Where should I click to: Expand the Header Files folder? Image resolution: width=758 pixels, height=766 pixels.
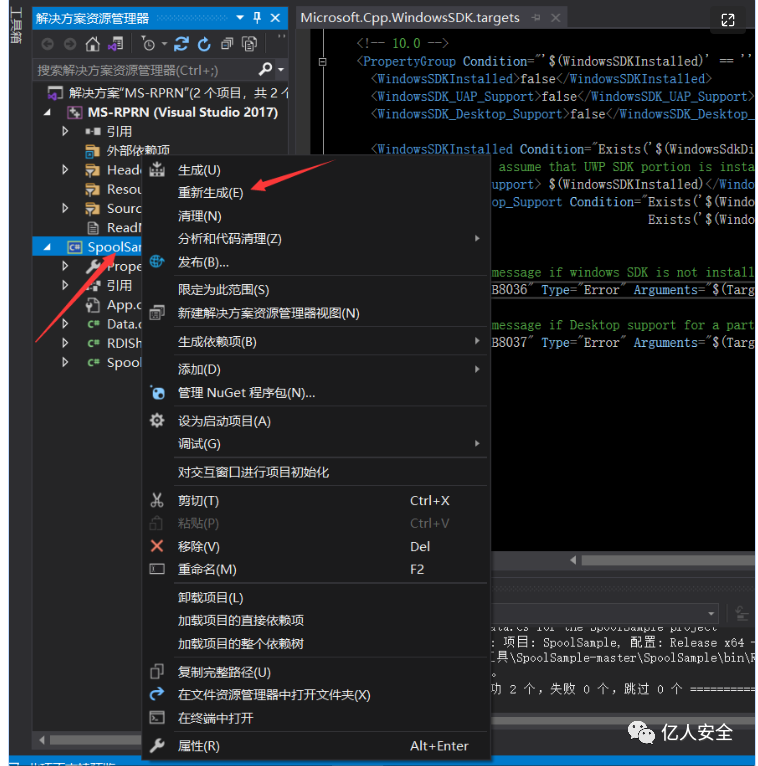65,170
